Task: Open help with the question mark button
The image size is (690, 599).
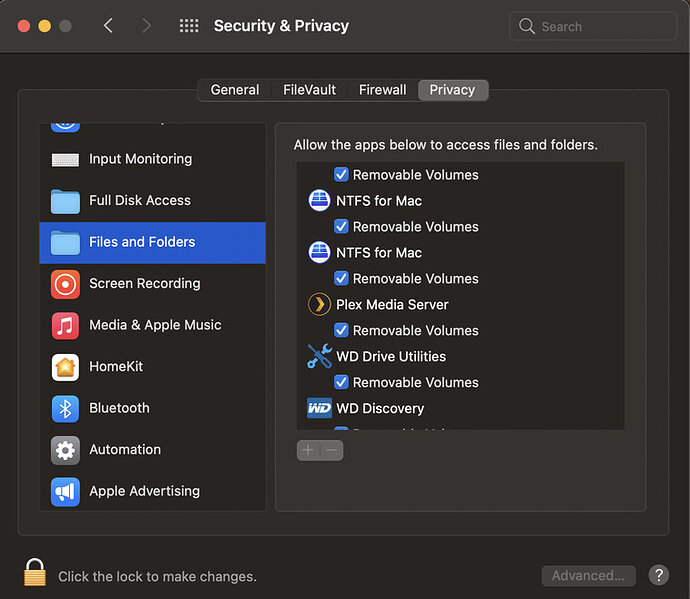Action: point(658,575)
